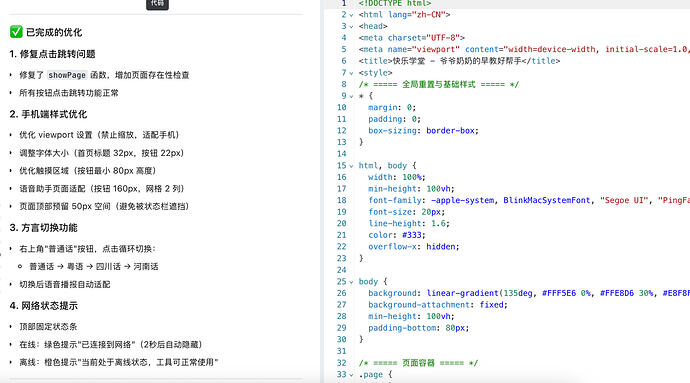Click the bullet 在线：绿色提示

pyautogui.click(x=110, y=344)
